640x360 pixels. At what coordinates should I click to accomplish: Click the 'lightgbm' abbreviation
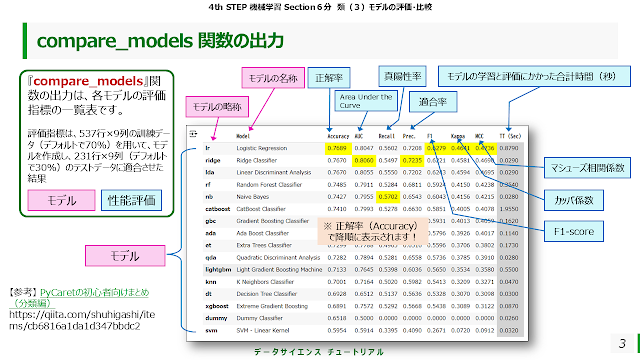tap(218, 269)
